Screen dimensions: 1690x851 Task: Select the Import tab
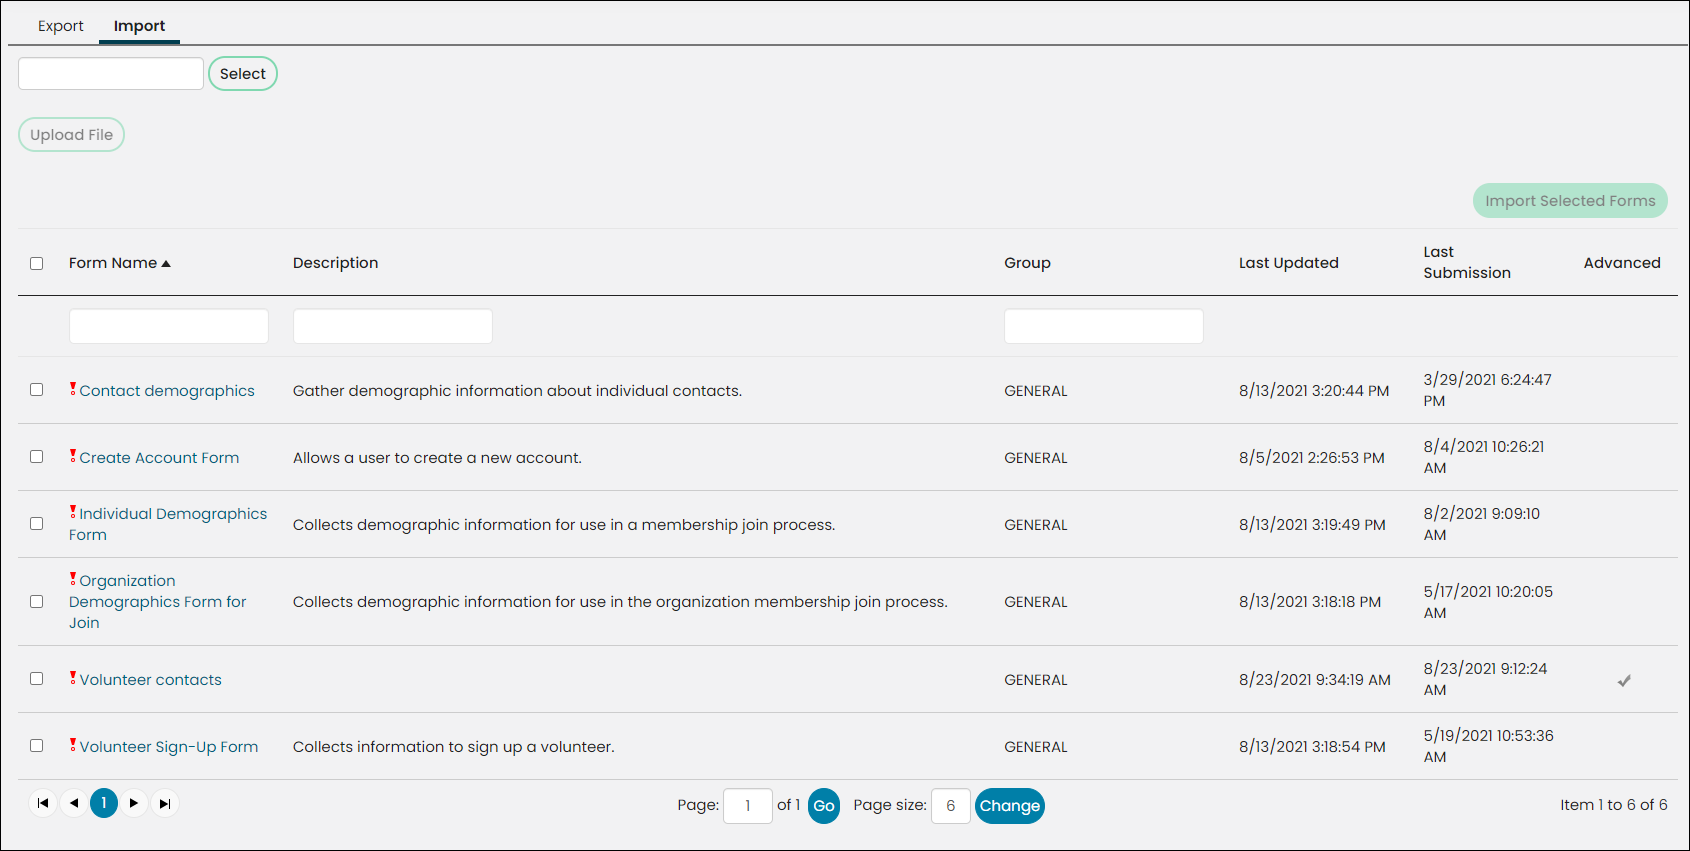pos(139,26)
